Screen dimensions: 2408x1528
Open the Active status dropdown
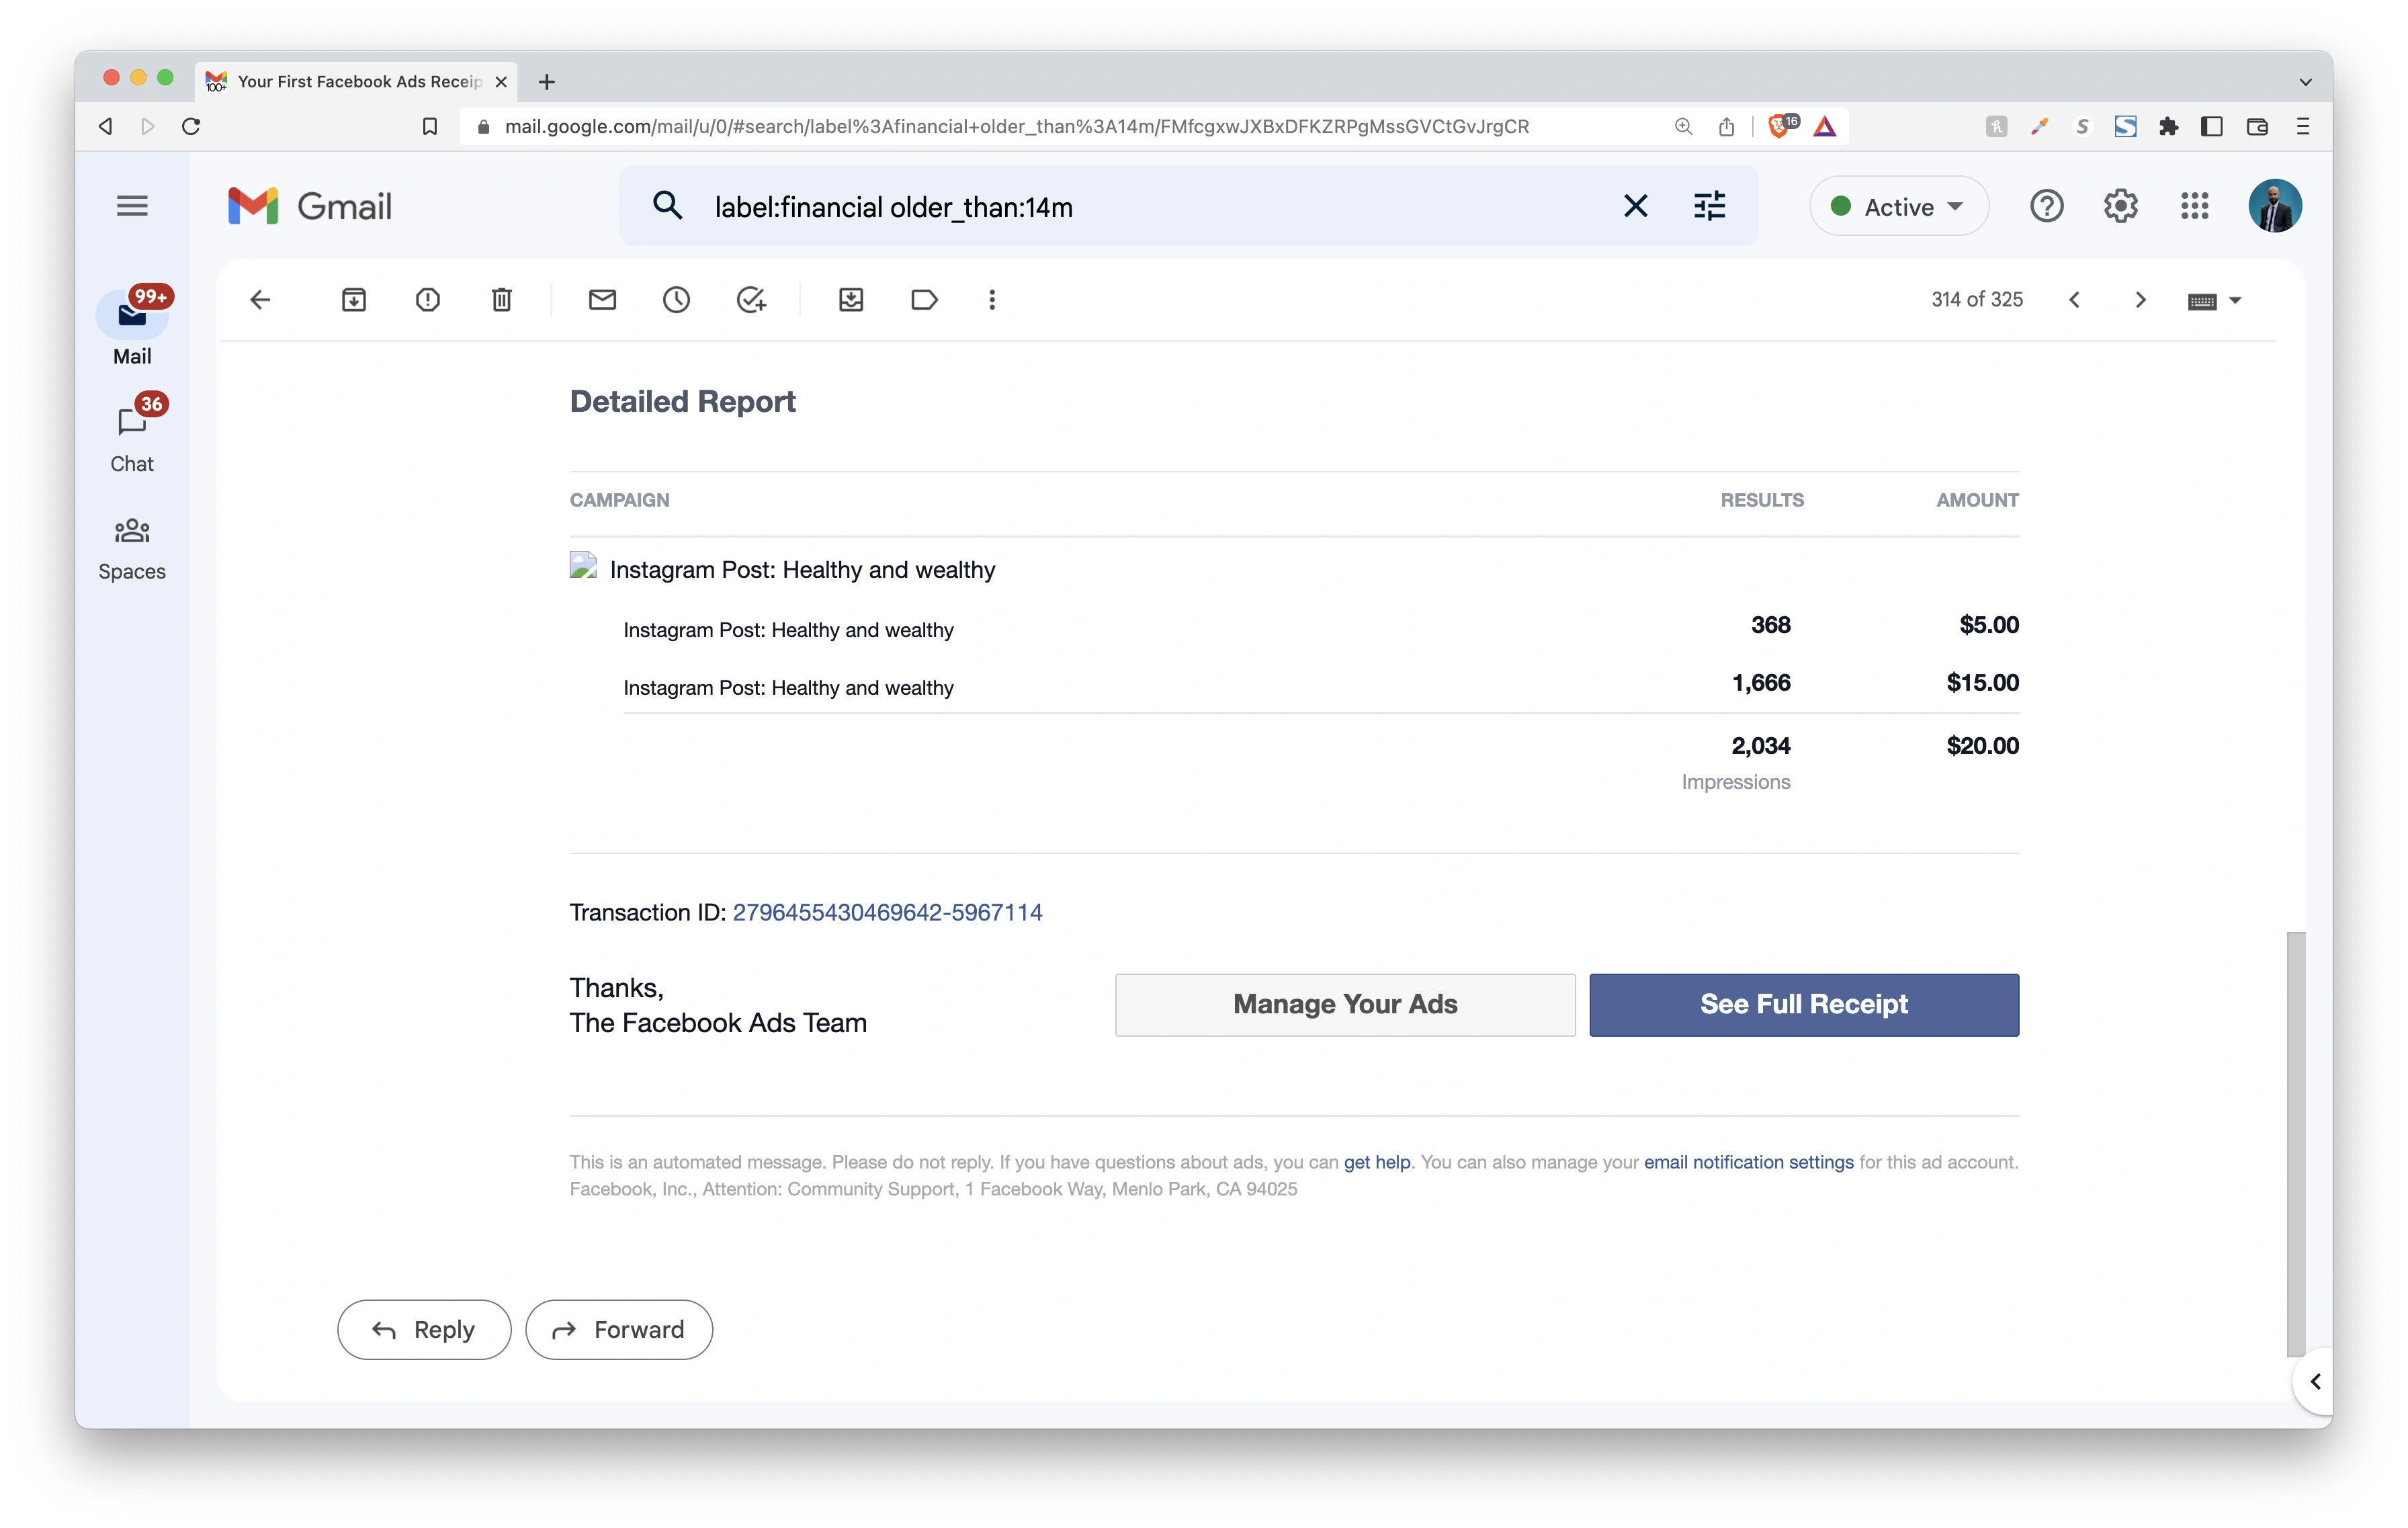1898,207
